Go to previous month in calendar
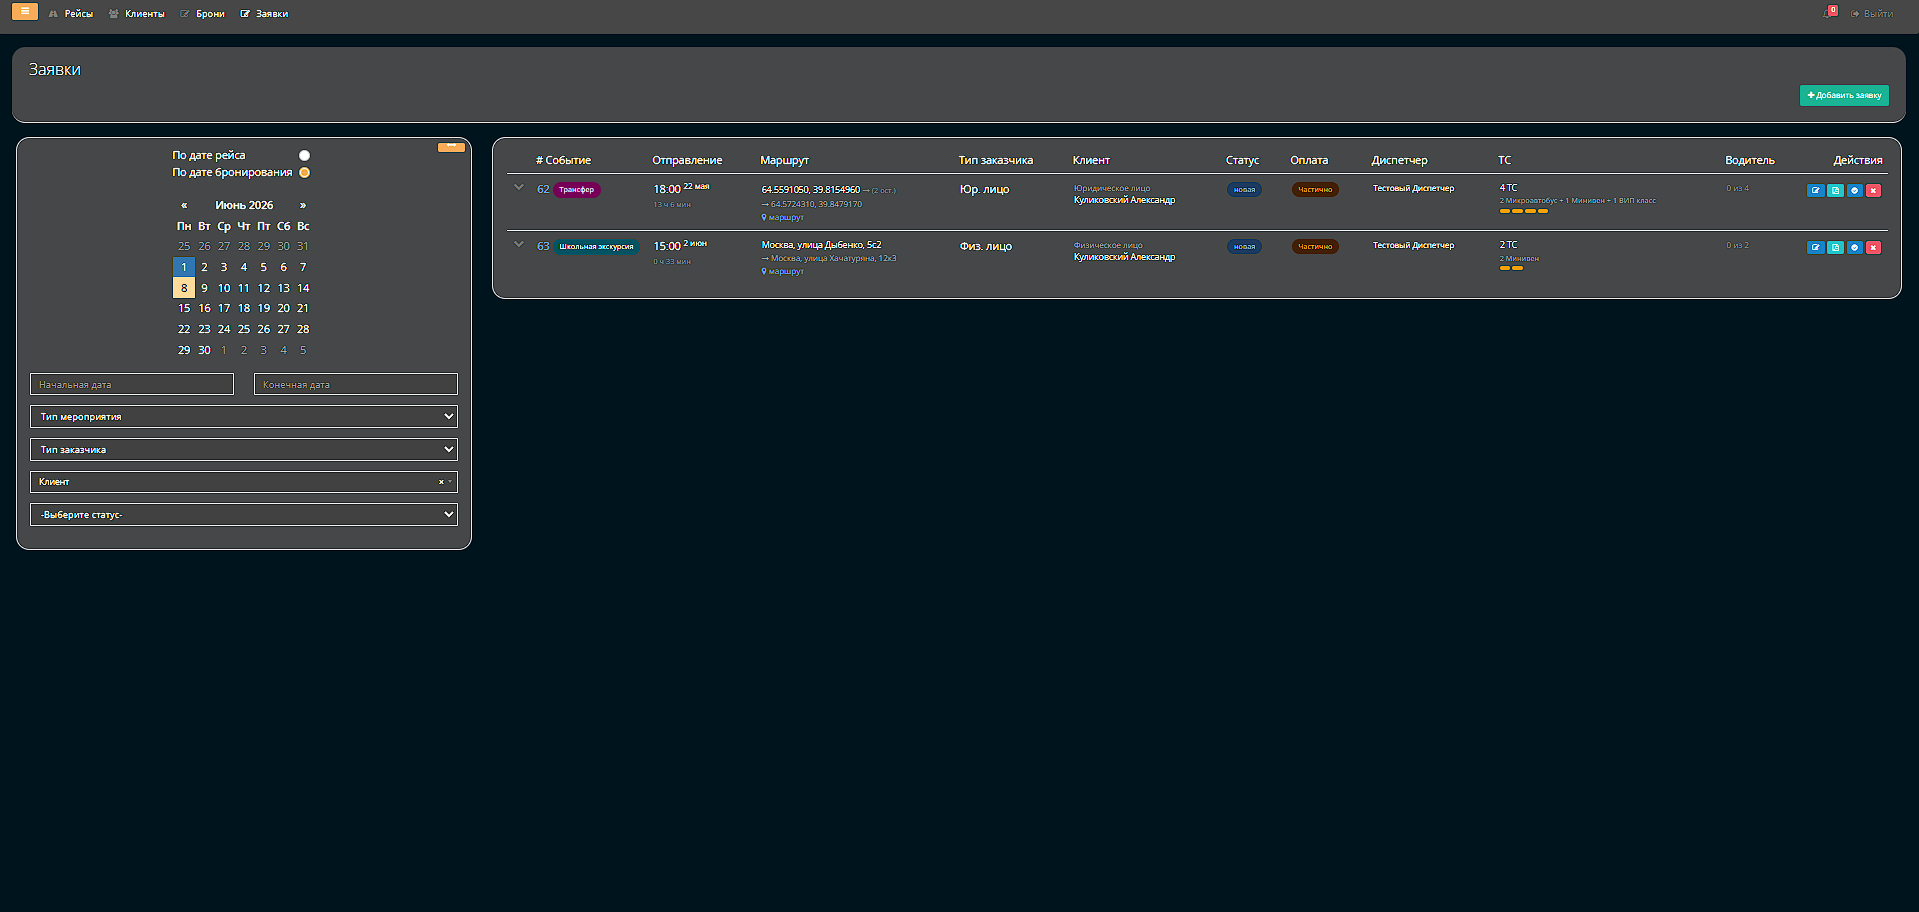The width and height of the screenshot is (1919, 912). (184, 205)
